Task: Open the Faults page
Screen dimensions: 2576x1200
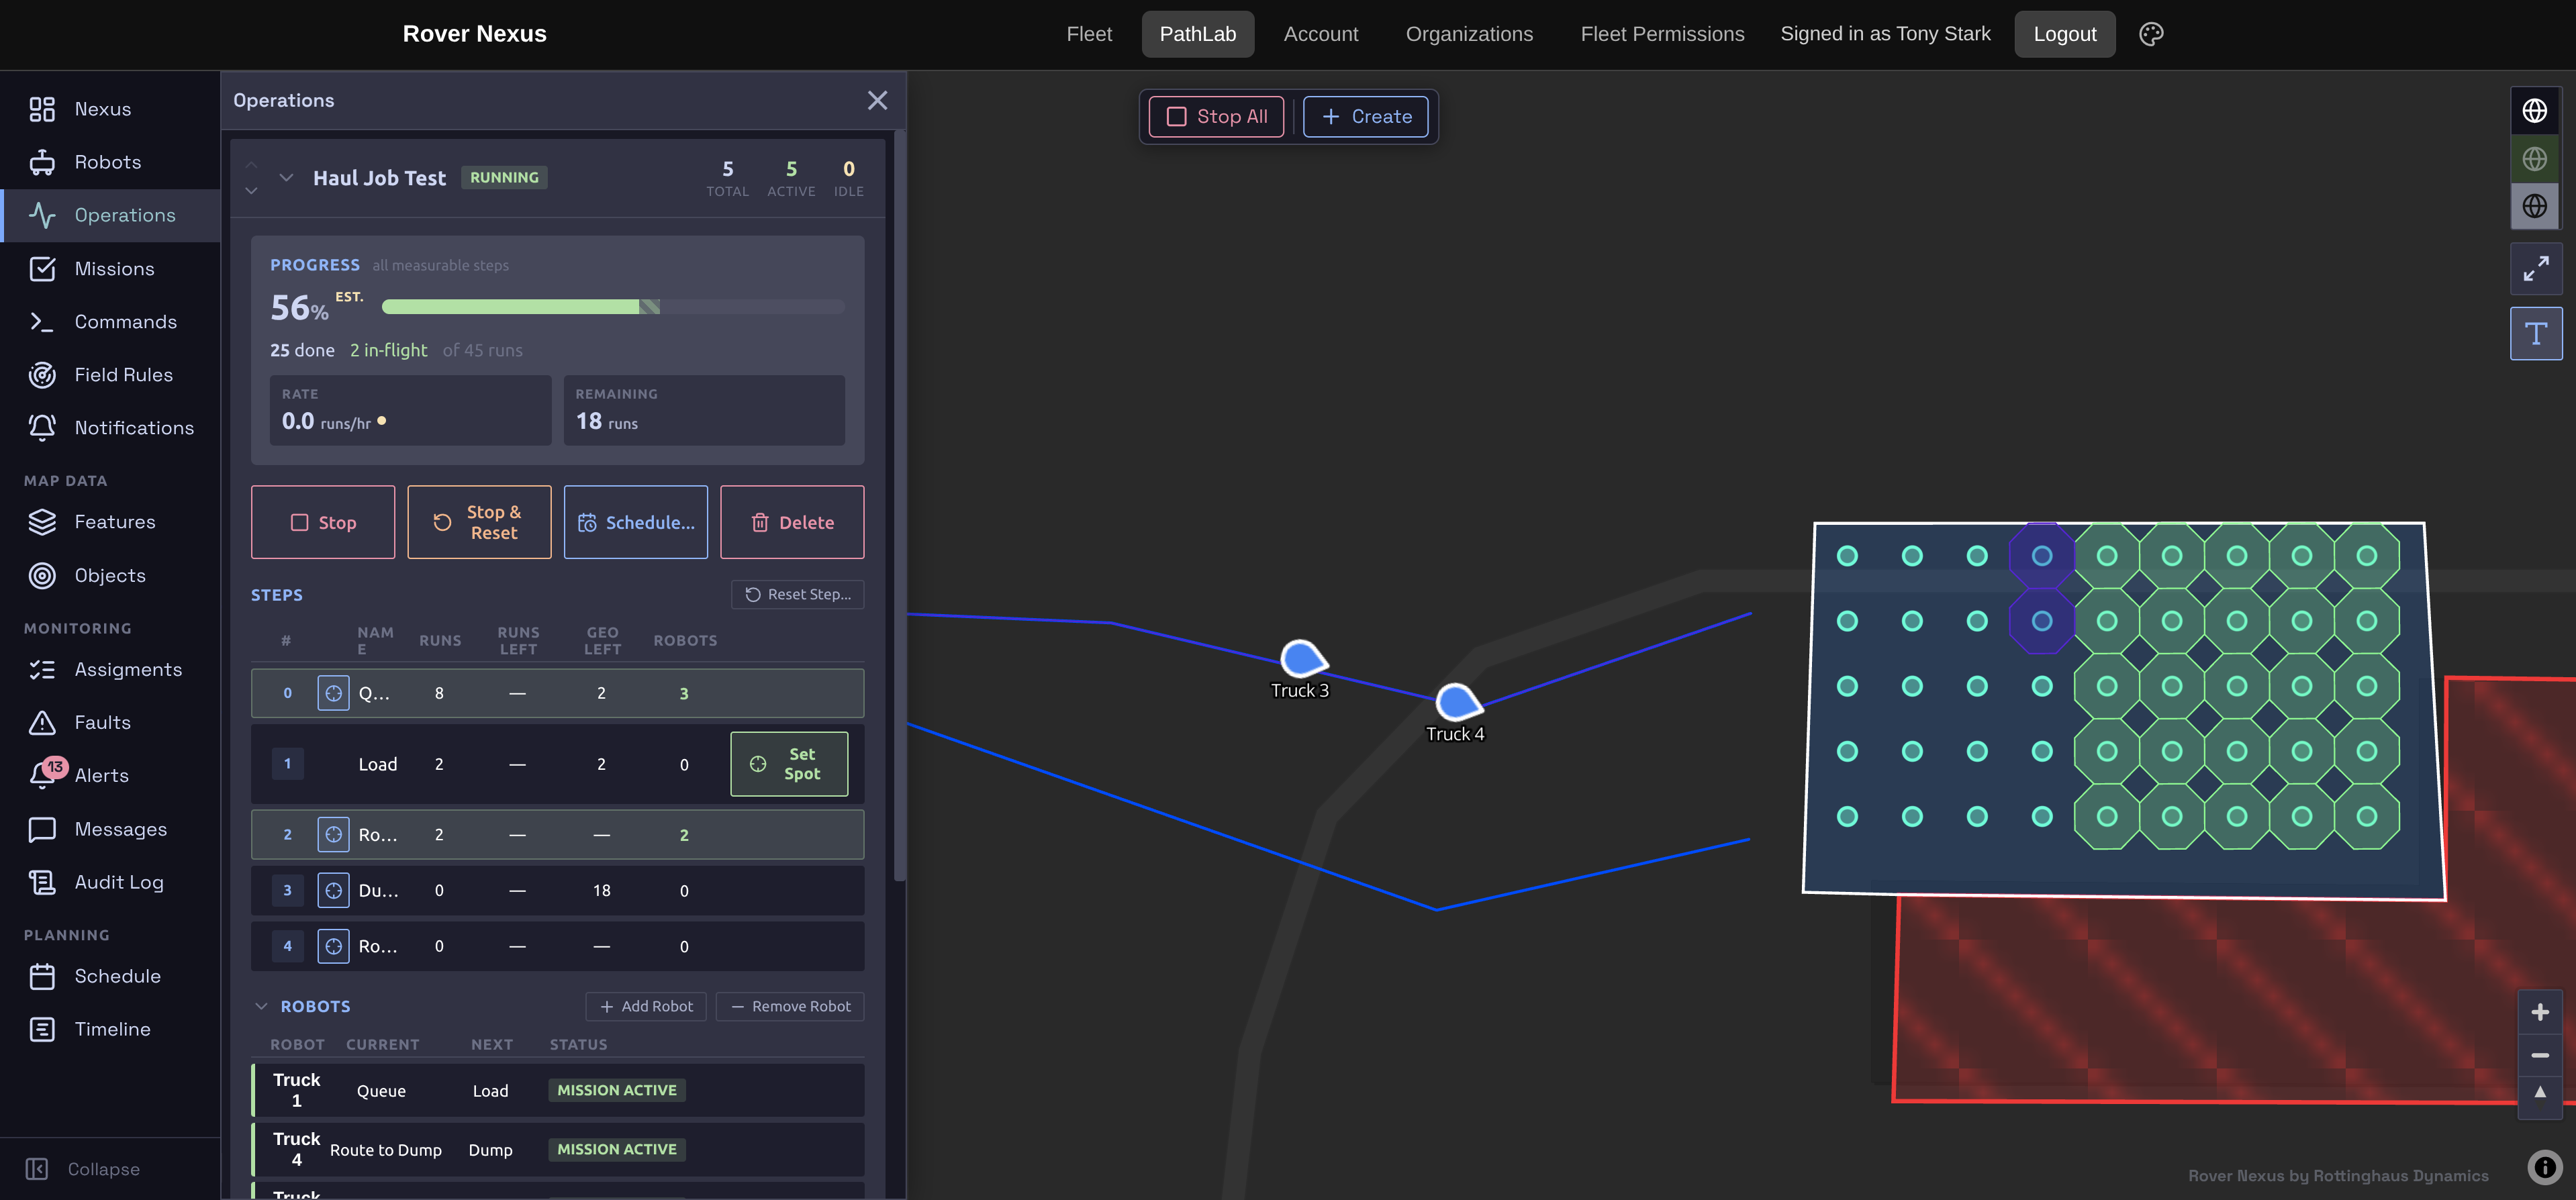Action: coord(110,722)
